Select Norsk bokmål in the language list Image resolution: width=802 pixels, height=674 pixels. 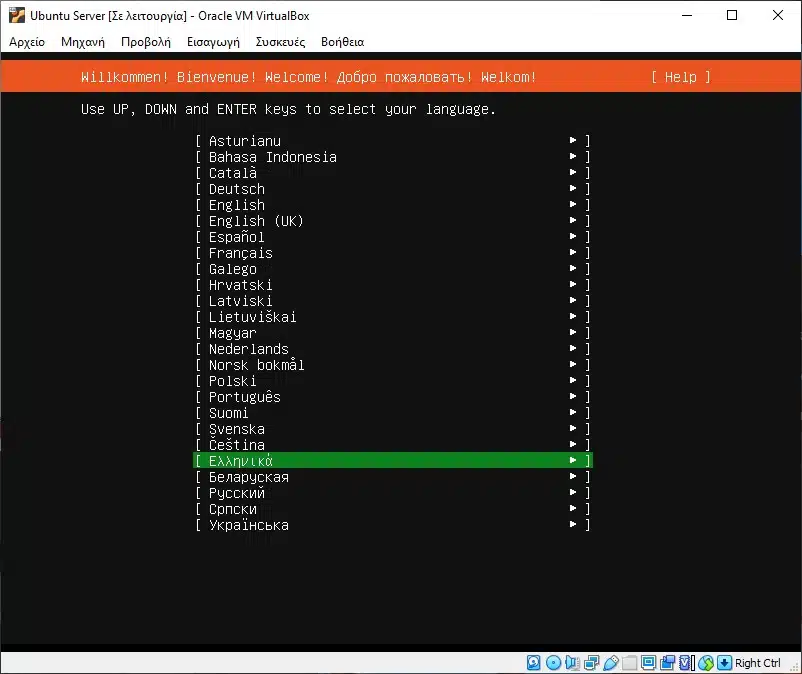tap(393, 365)
